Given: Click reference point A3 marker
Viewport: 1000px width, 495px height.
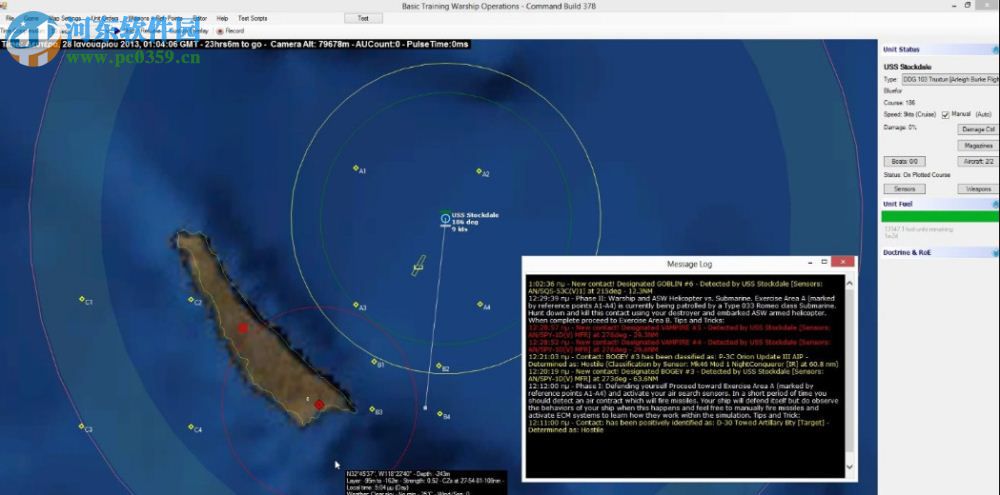Looking at the screenshot, I should pos(356,305).
